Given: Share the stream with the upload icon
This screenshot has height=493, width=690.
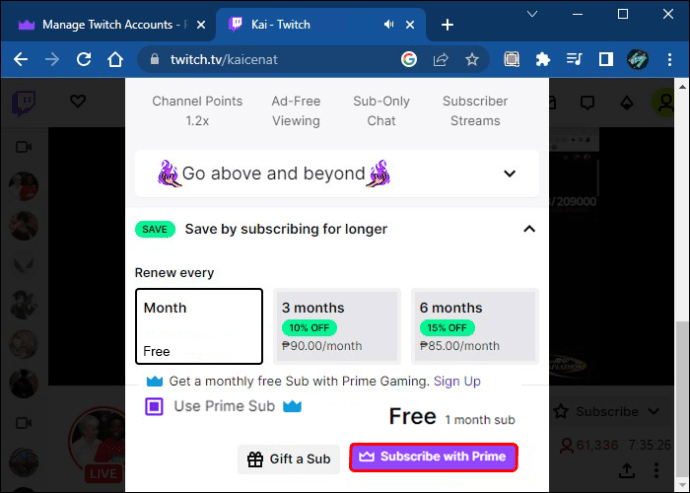Looking at the screenshot, I should pos(627,471).
